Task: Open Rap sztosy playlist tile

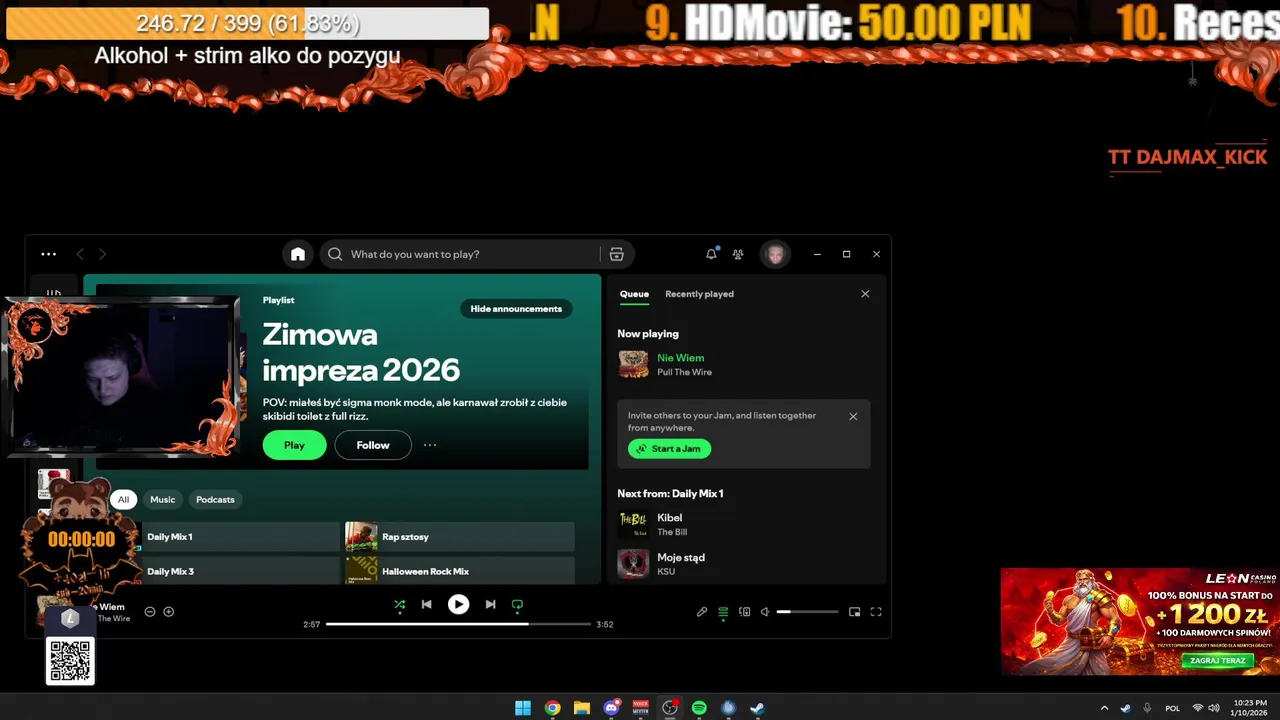Action: [x=460, y=537]
